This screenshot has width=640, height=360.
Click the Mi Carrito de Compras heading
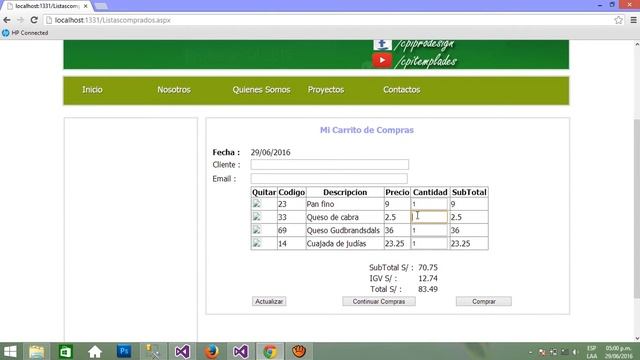(x=367, y=130)
